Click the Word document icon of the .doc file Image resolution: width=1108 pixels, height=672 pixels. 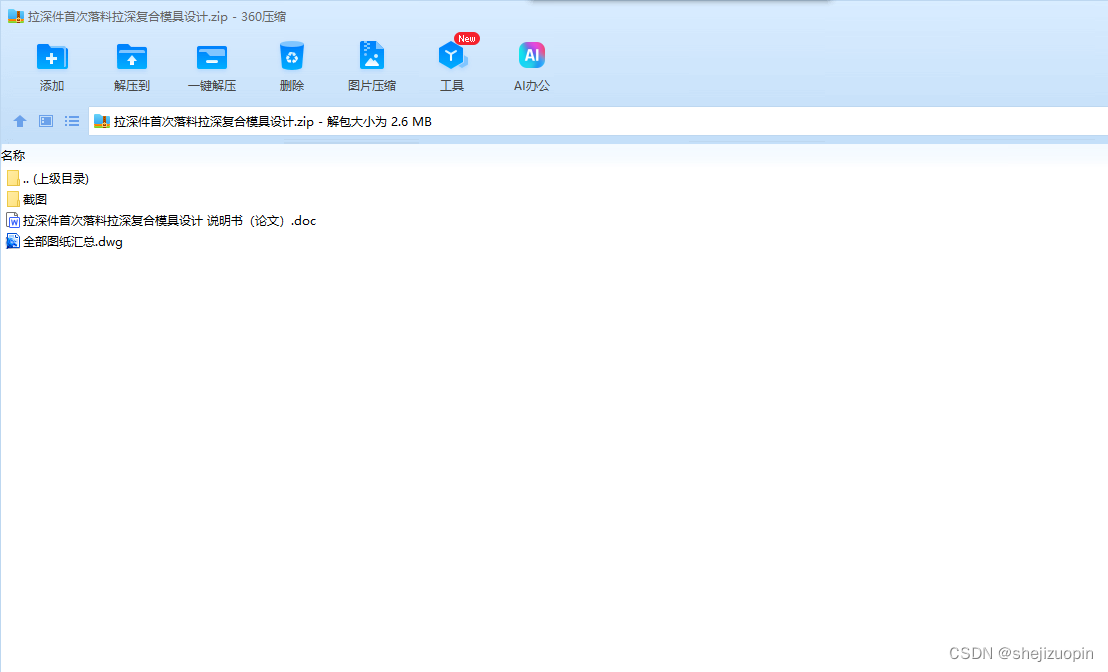click(x=13, y=220)
